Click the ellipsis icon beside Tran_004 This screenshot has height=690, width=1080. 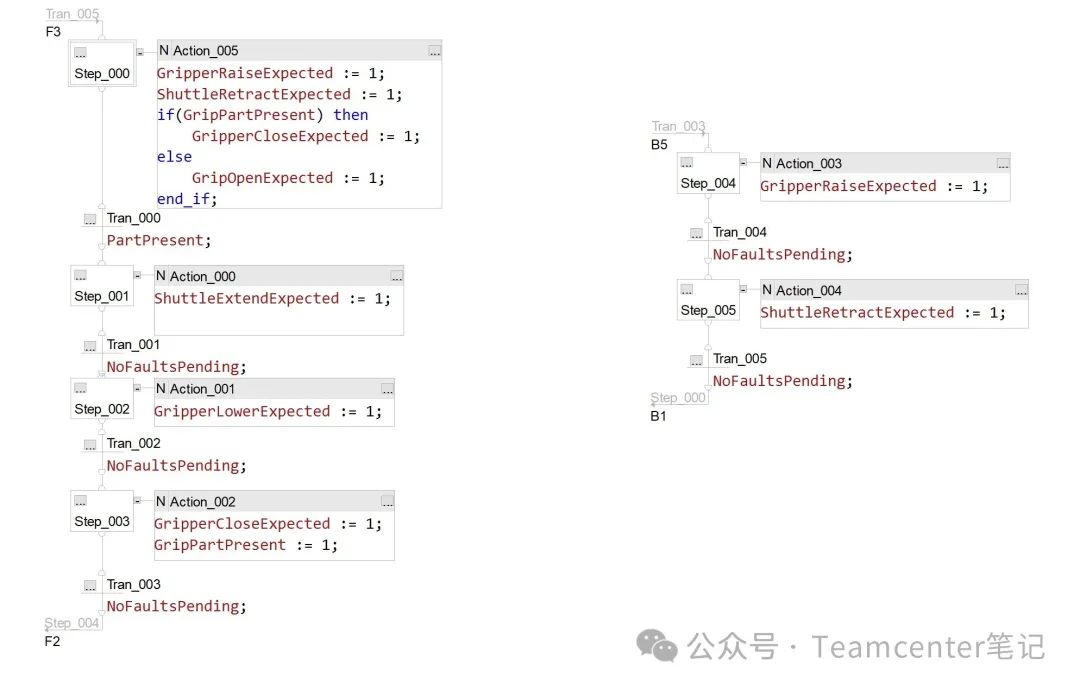696,233
